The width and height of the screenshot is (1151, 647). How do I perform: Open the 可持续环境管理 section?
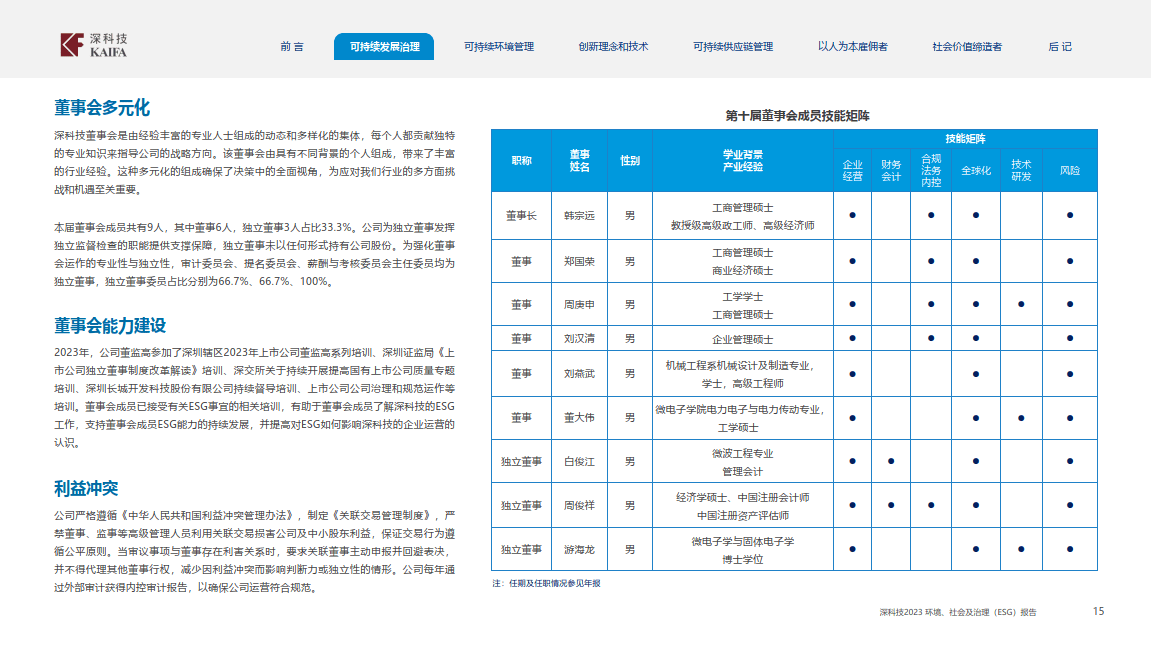click(502, 46)
